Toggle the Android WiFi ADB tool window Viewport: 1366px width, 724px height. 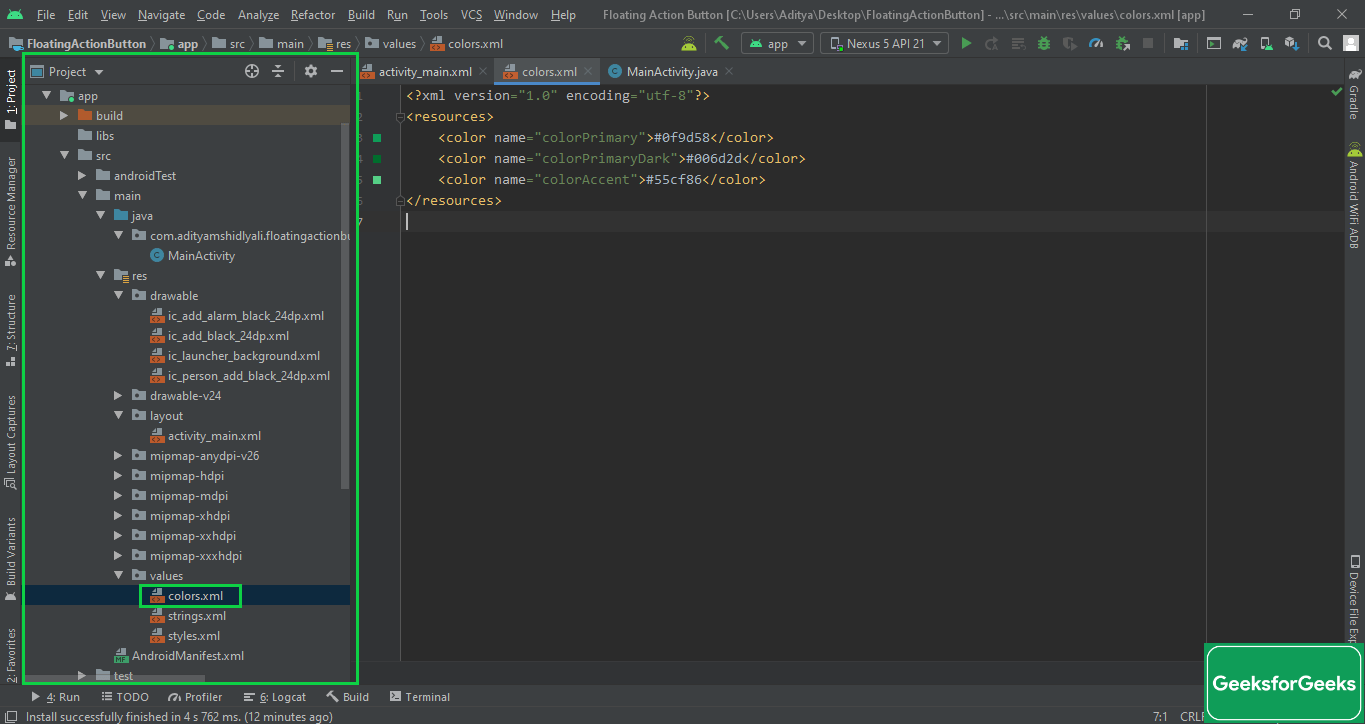[1354, 196]
